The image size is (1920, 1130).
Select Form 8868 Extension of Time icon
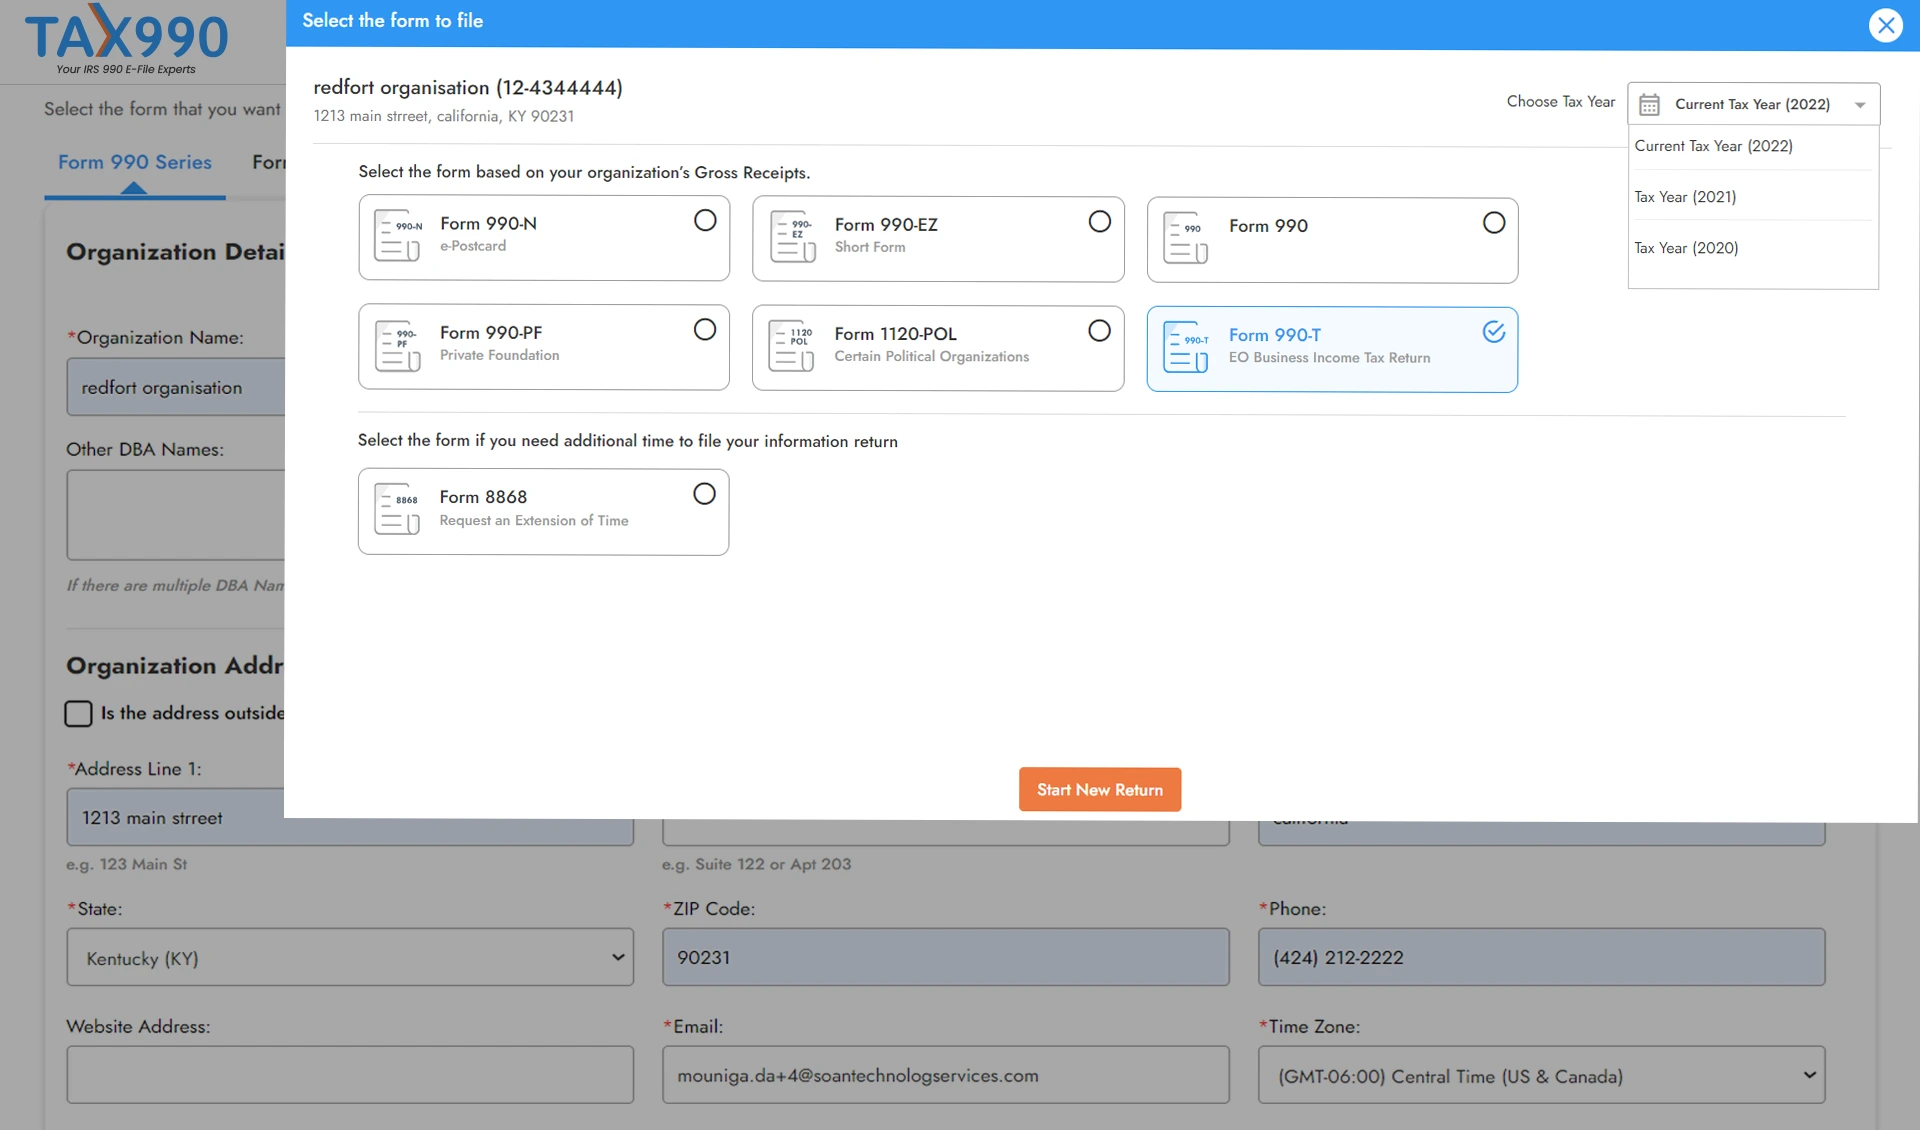click(398, 511)
